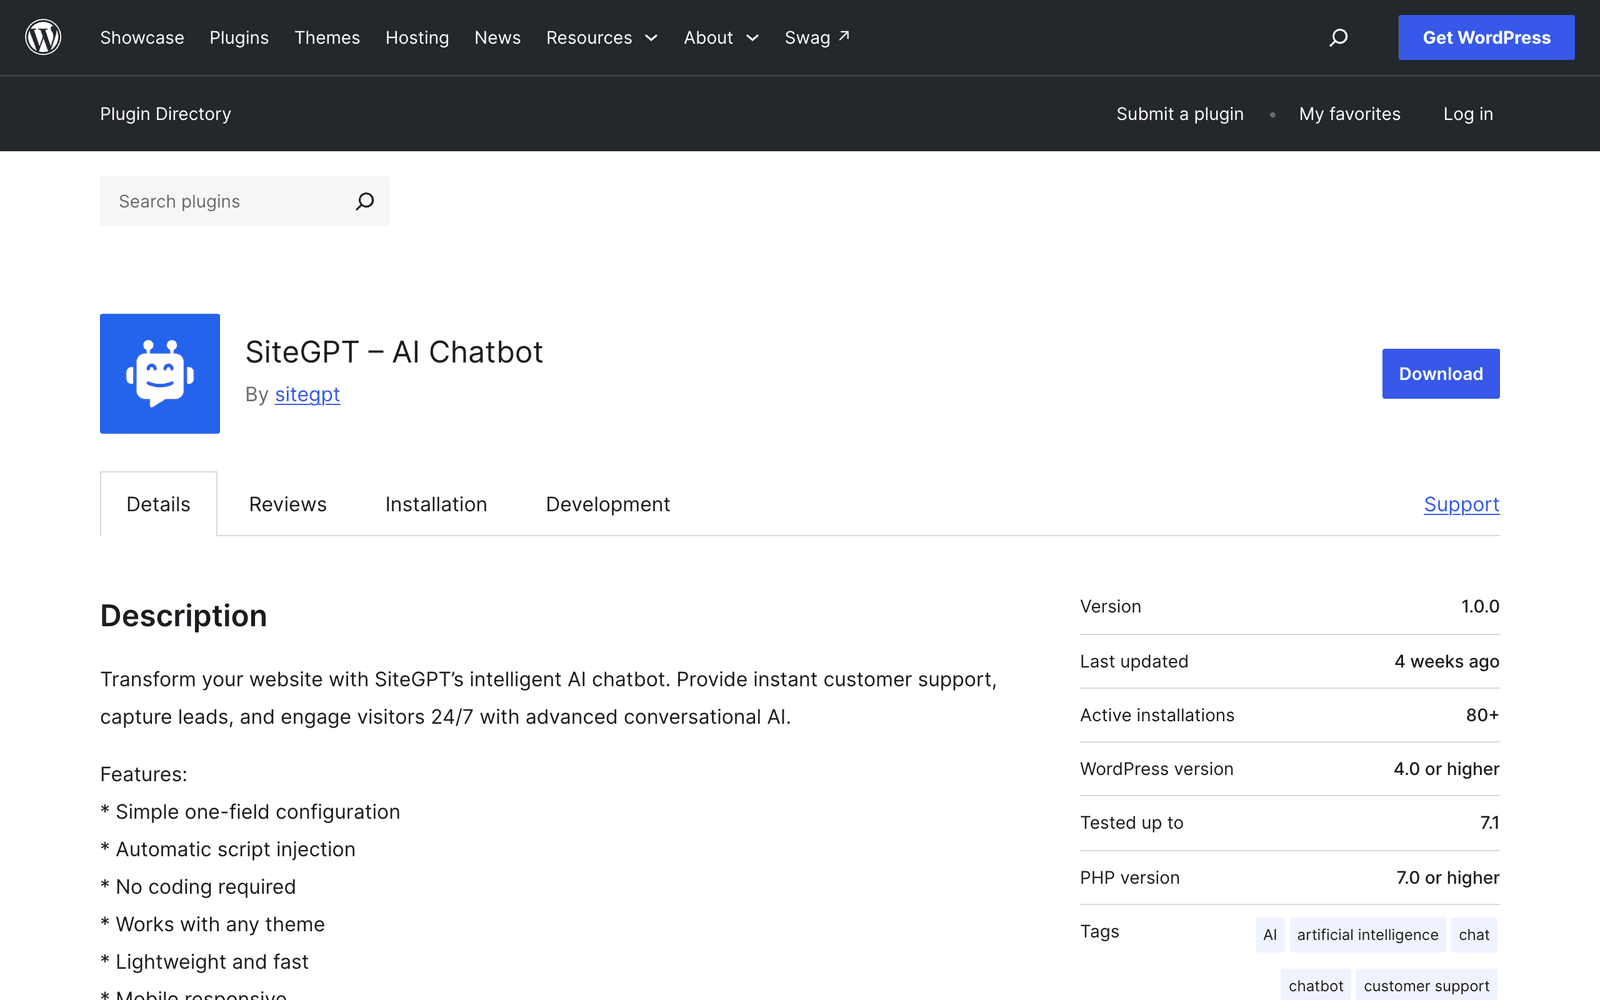Click the artificial intelligence tag

coord(1367,935)
